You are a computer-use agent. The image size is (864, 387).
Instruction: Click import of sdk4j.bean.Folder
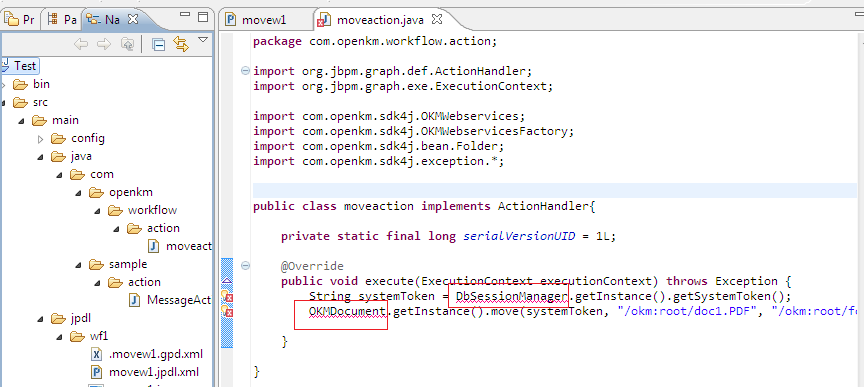click(379, 146)
